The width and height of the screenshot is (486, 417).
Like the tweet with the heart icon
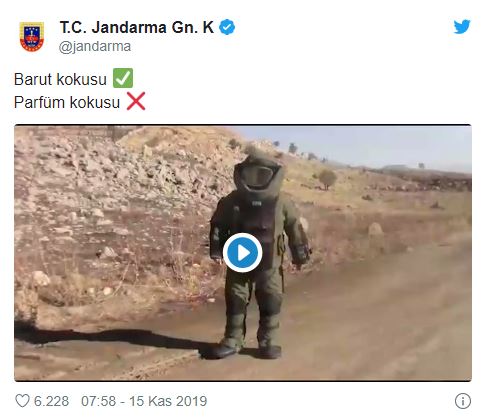22,401
